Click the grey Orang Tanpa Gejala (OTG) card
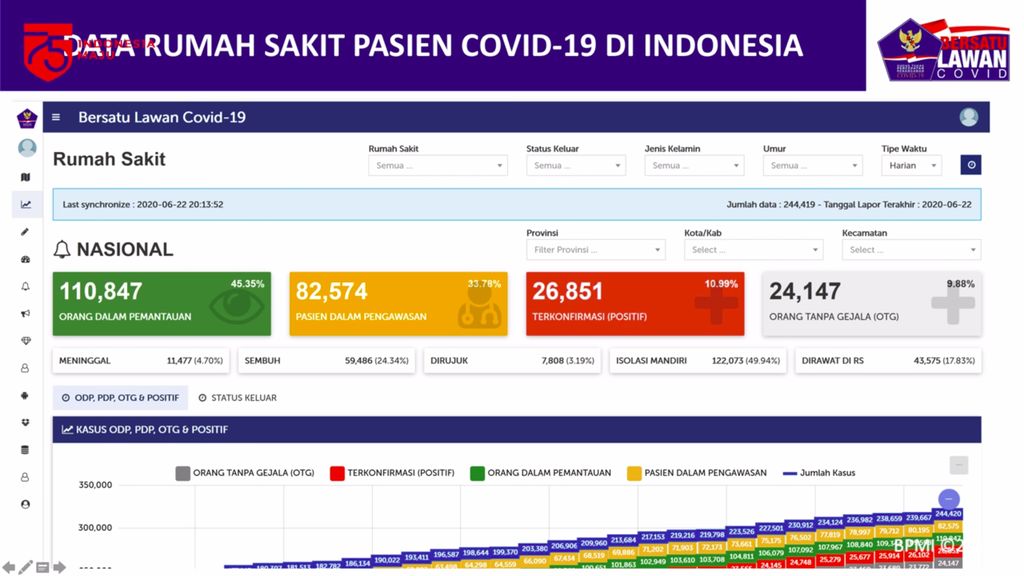 [872, 304]
